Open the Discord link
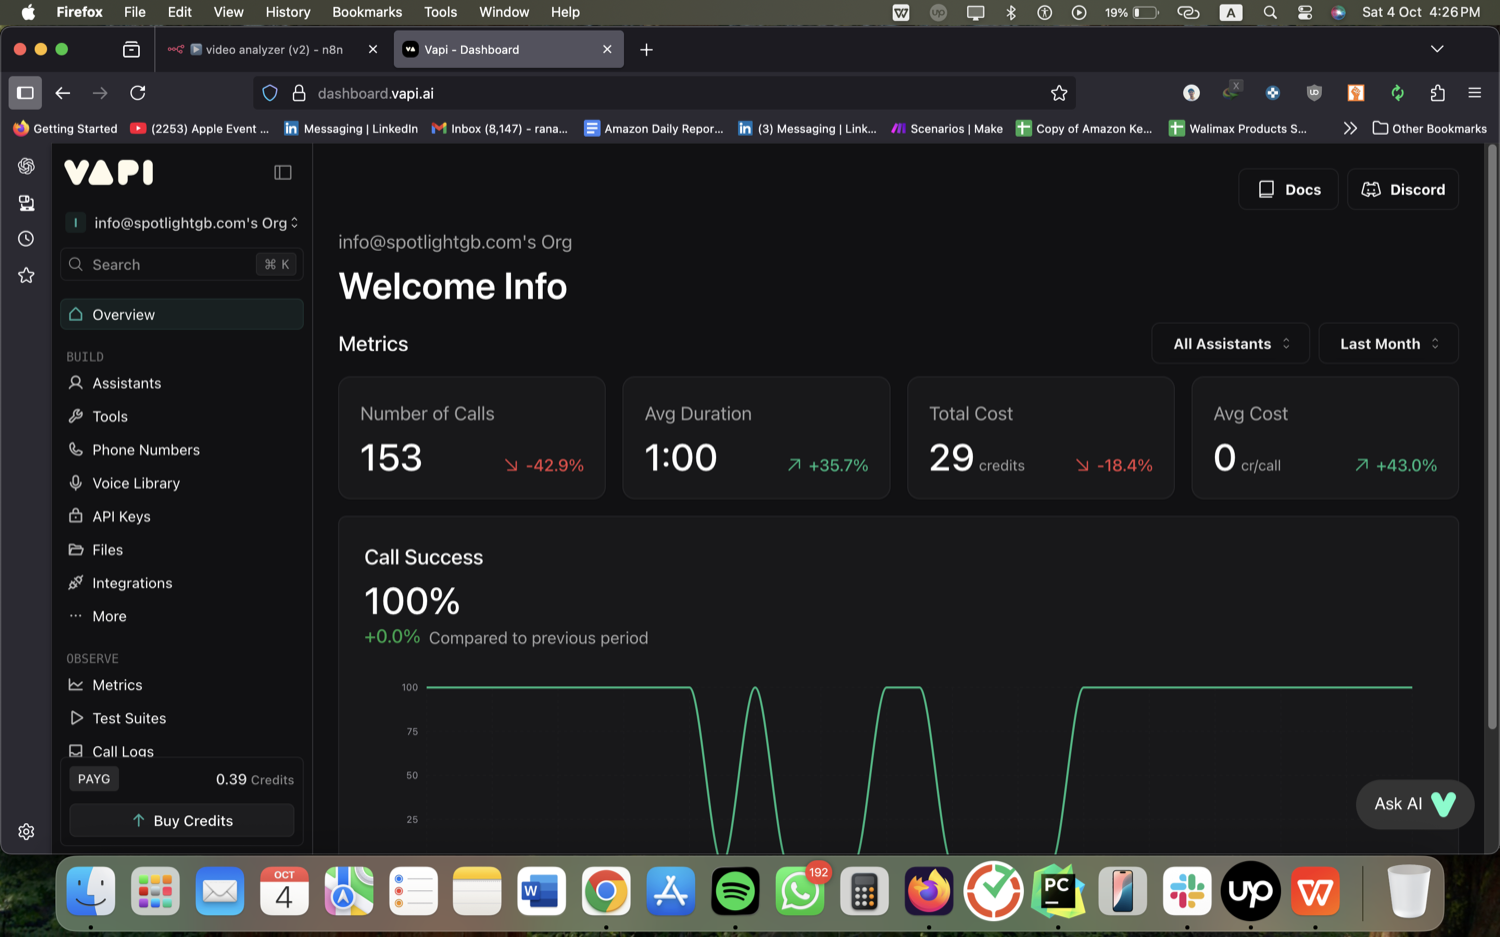 point(1403,189)
